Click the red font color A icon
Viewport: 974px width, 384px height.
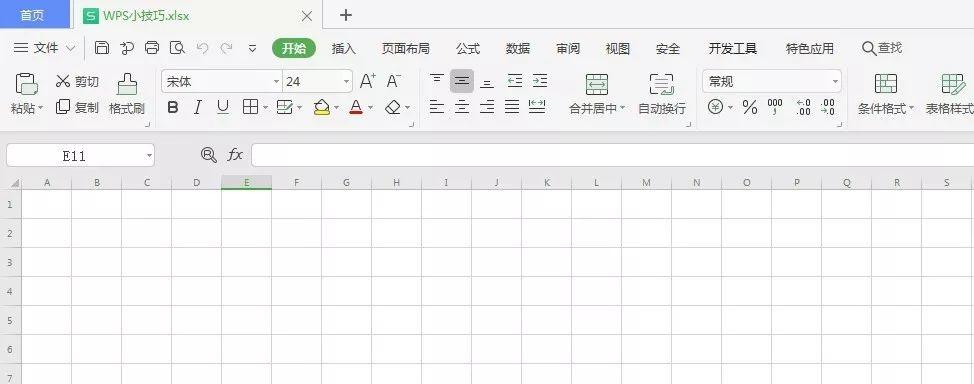point(356,107)
